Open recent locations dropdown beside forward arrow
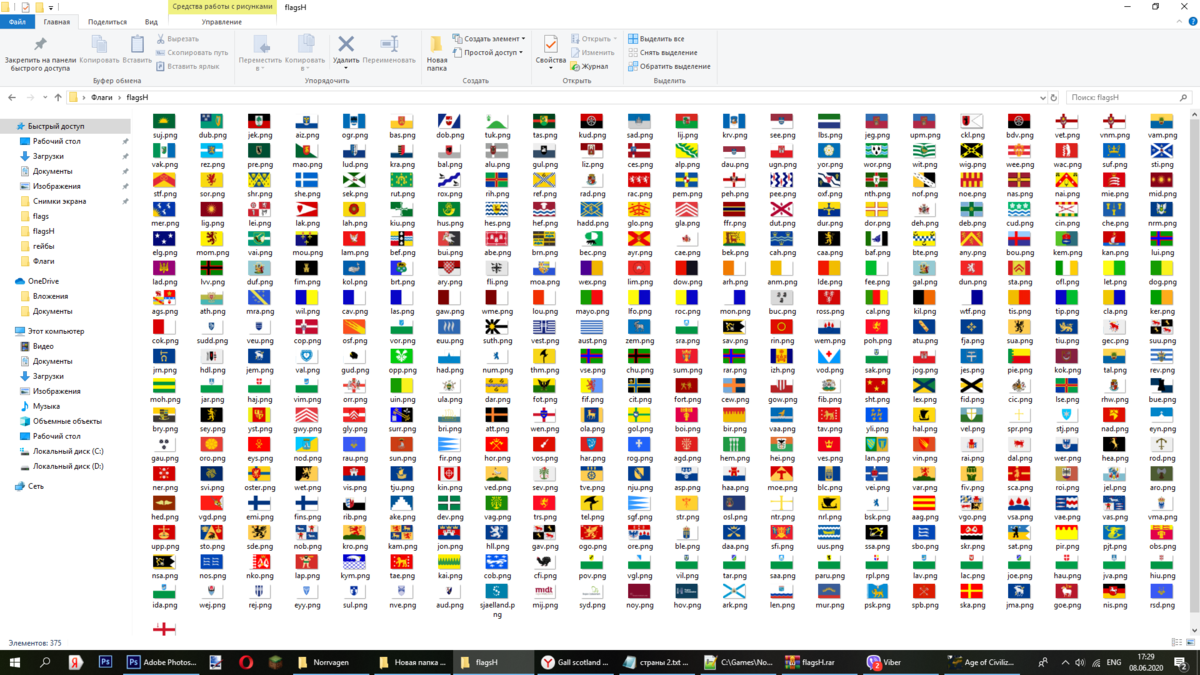 (x=45, y=98)
